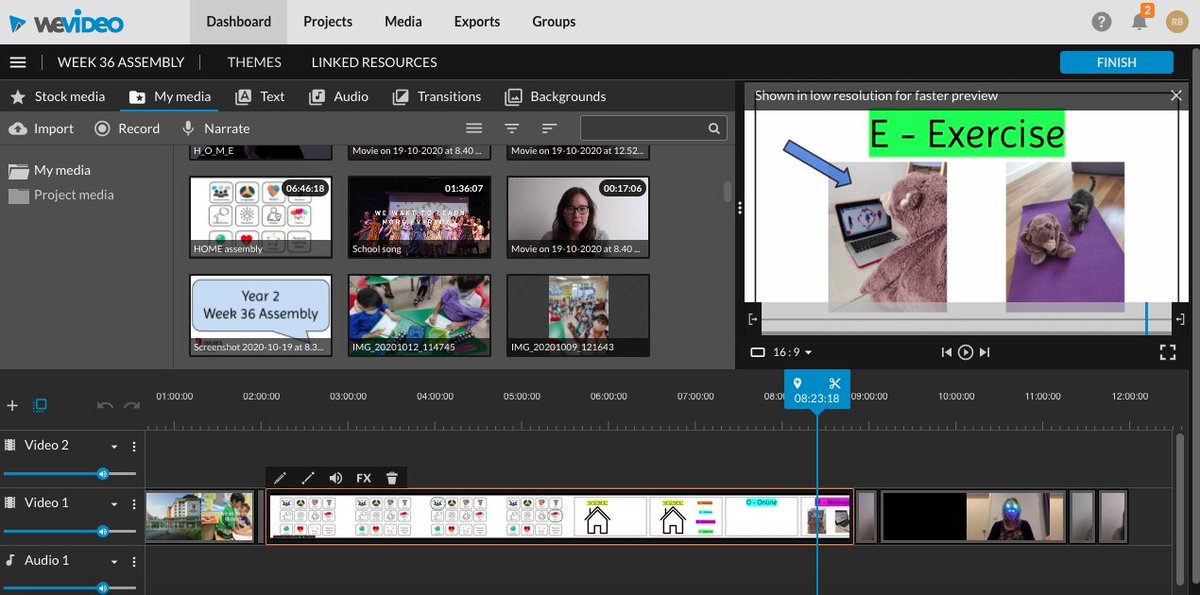This screenshot has height=595, width=1200.
Task: Jump to next frame in preview
Action: tap(985, 352)
